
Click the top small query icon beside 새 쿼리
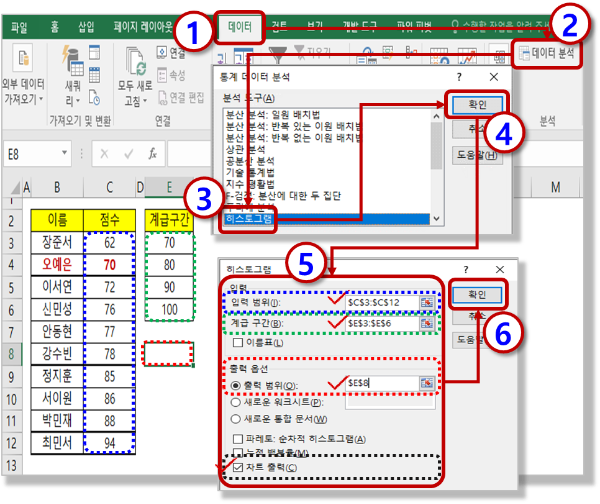94,52
